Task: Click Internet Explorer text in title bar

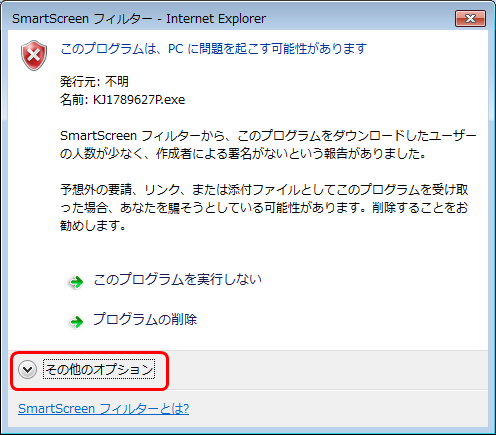Action: pyautogui.click(x=216, y=19)
